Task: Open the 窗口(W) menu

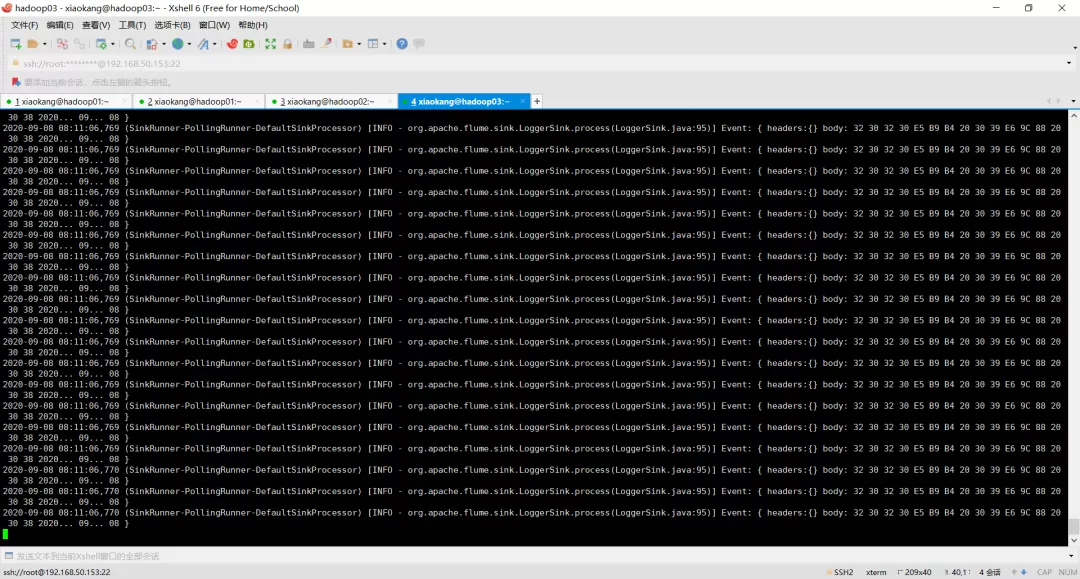Action: click(x=214, y=25)
